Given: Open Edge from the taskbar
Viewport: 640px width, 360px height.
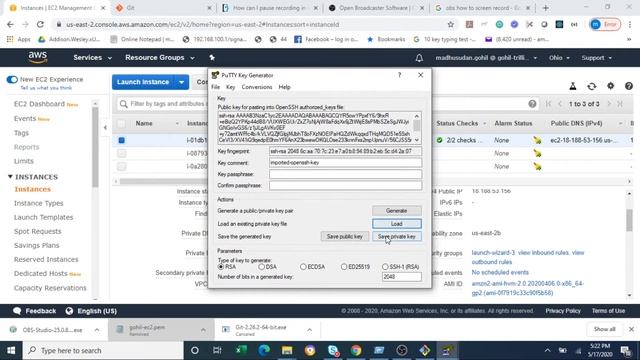Looking at the screenshot, I should coord(264,350).
